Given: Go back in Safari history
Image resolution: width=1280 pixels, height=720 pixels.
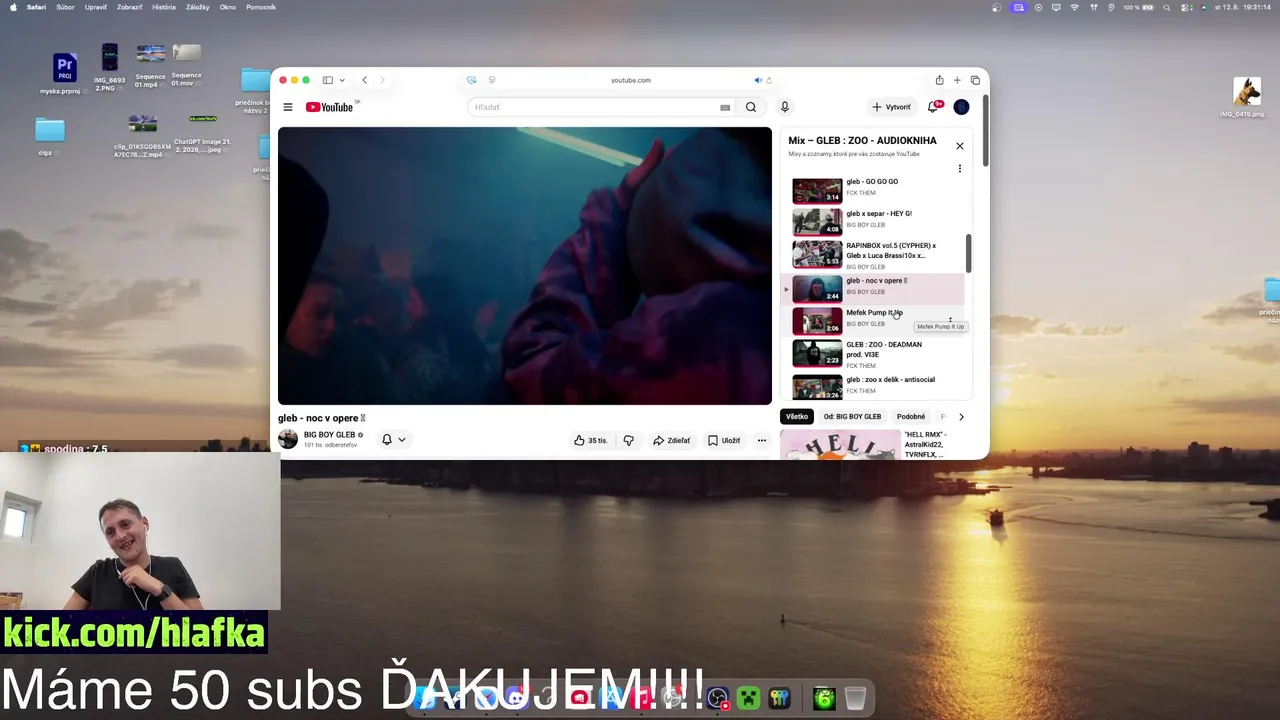Looking at the screenshot, I should tap(364, 80).
